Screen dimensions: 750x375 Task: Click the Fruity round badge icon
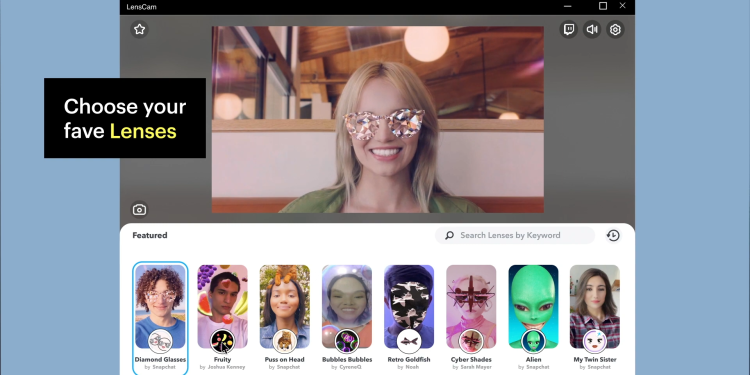coord(222,342)
